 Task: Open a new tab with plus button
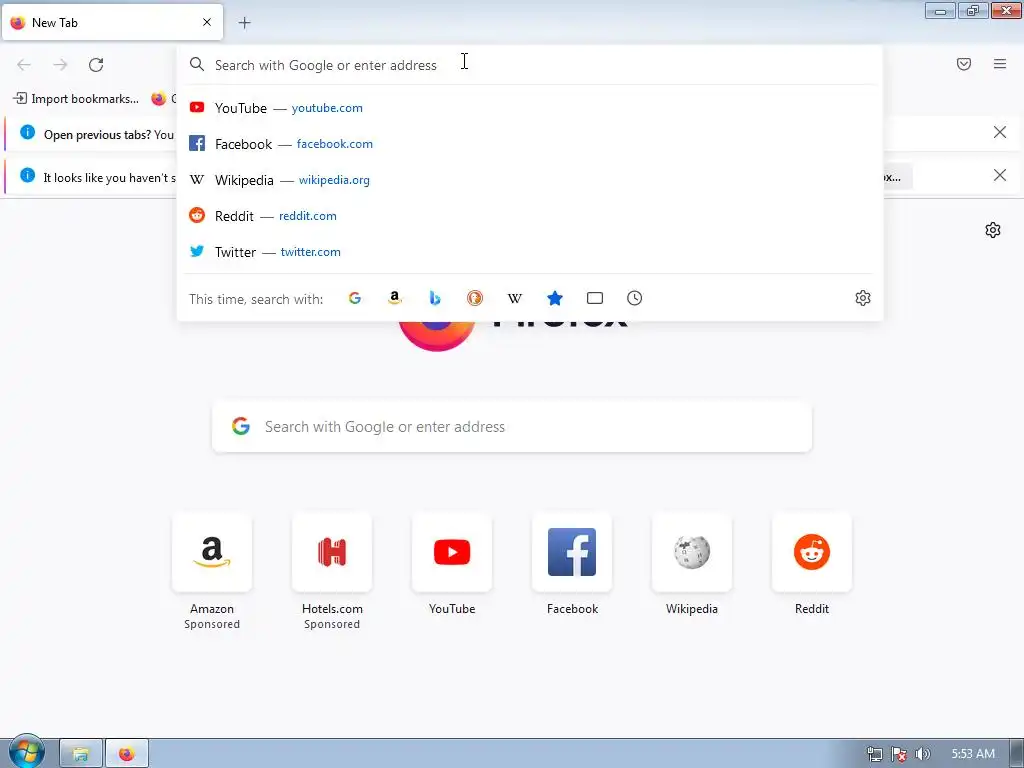(244, 23)
